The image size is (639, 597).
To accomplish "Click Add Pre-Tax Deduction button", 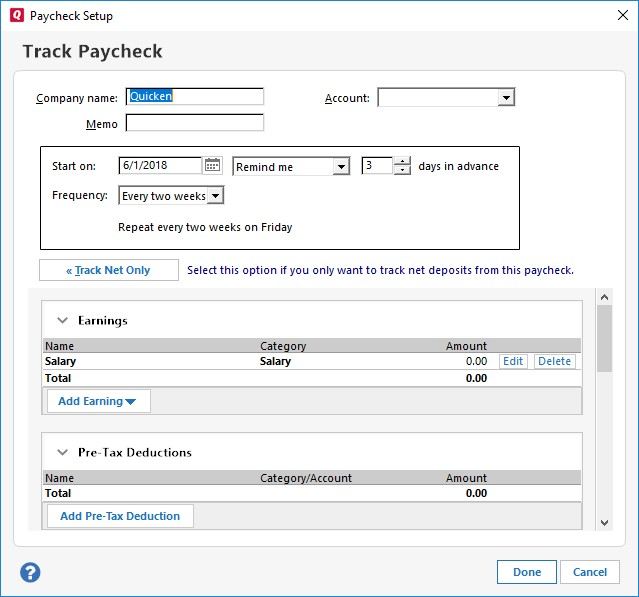I will click(120, 516).
